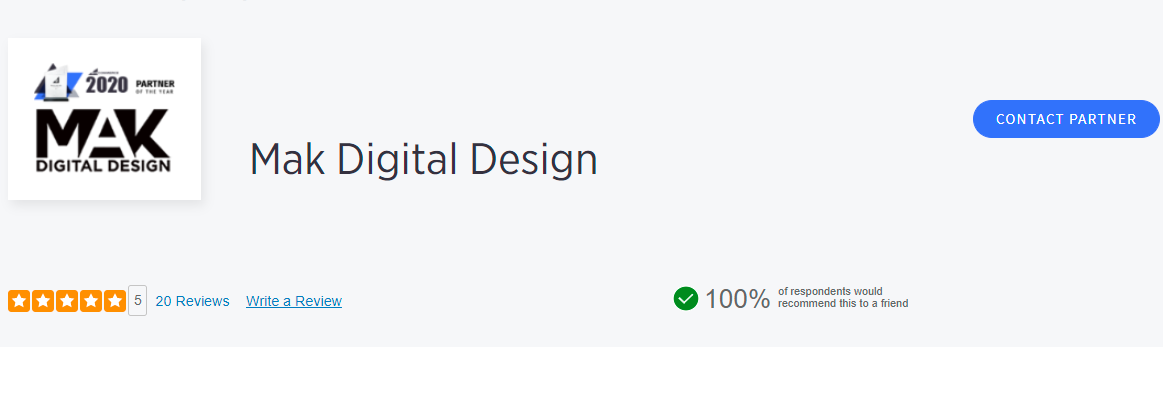Viewport: 1163px width, 402px height.
Task: Click the Digital Design text in logo
Action: 103,165
